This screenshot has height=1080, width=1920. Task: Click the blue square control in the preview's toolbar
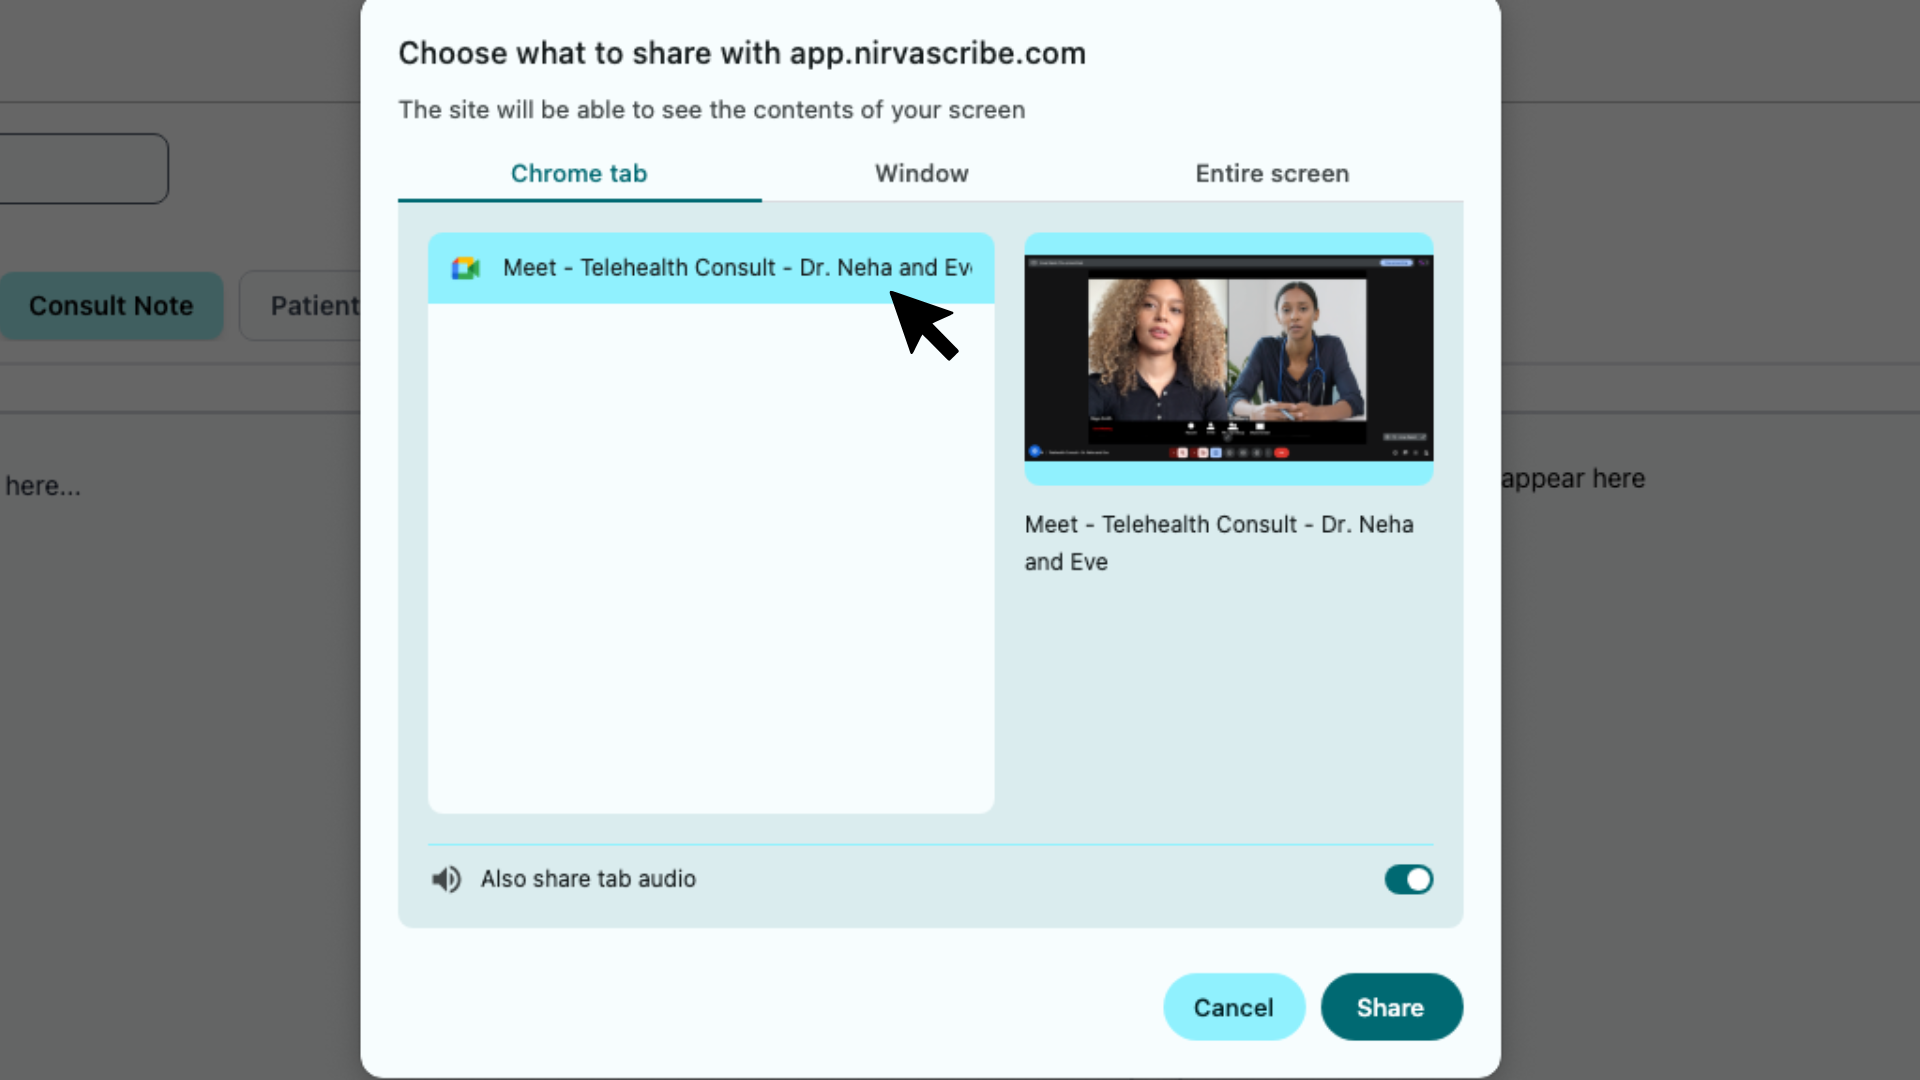point(1216,452)
